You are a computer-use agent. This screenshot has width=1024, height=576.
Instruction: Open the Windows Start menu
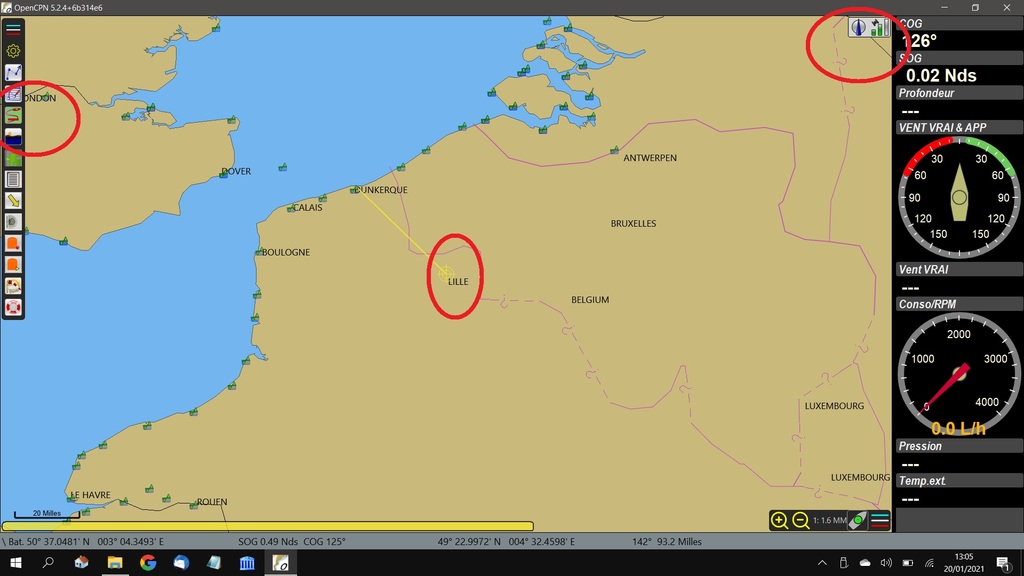tap(16, 563)
